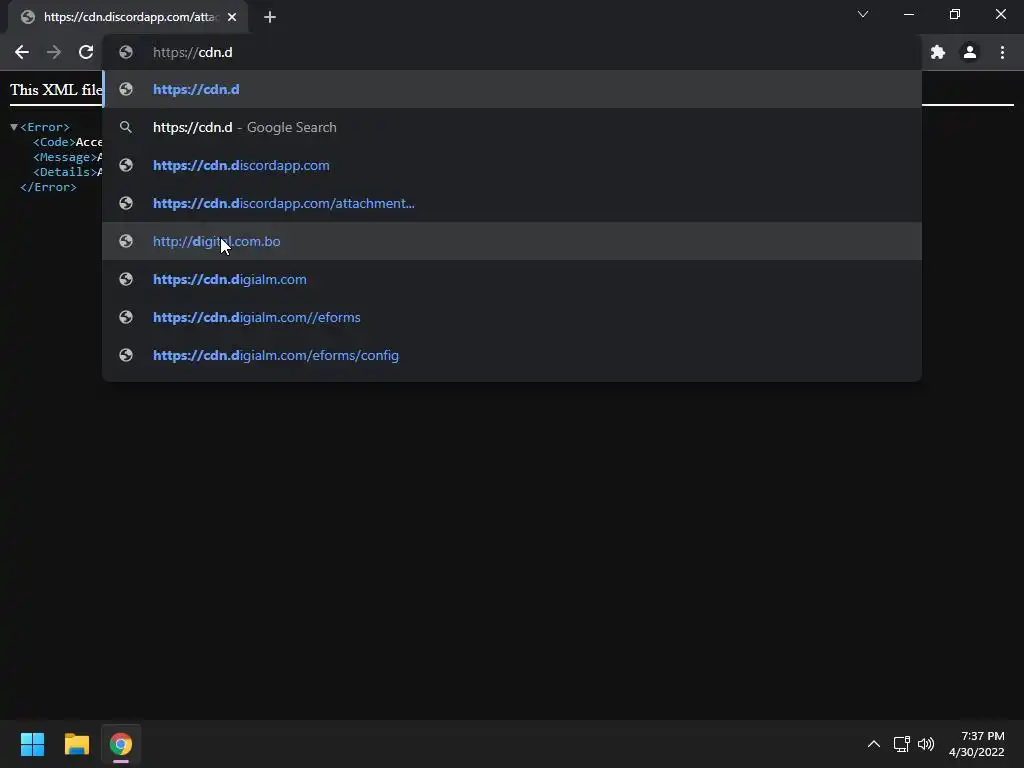Image resolution: width=1024 pixels, height=768 pixels.
Task: Click the Chrome taskbar icon
Action: tap(121, 744)
